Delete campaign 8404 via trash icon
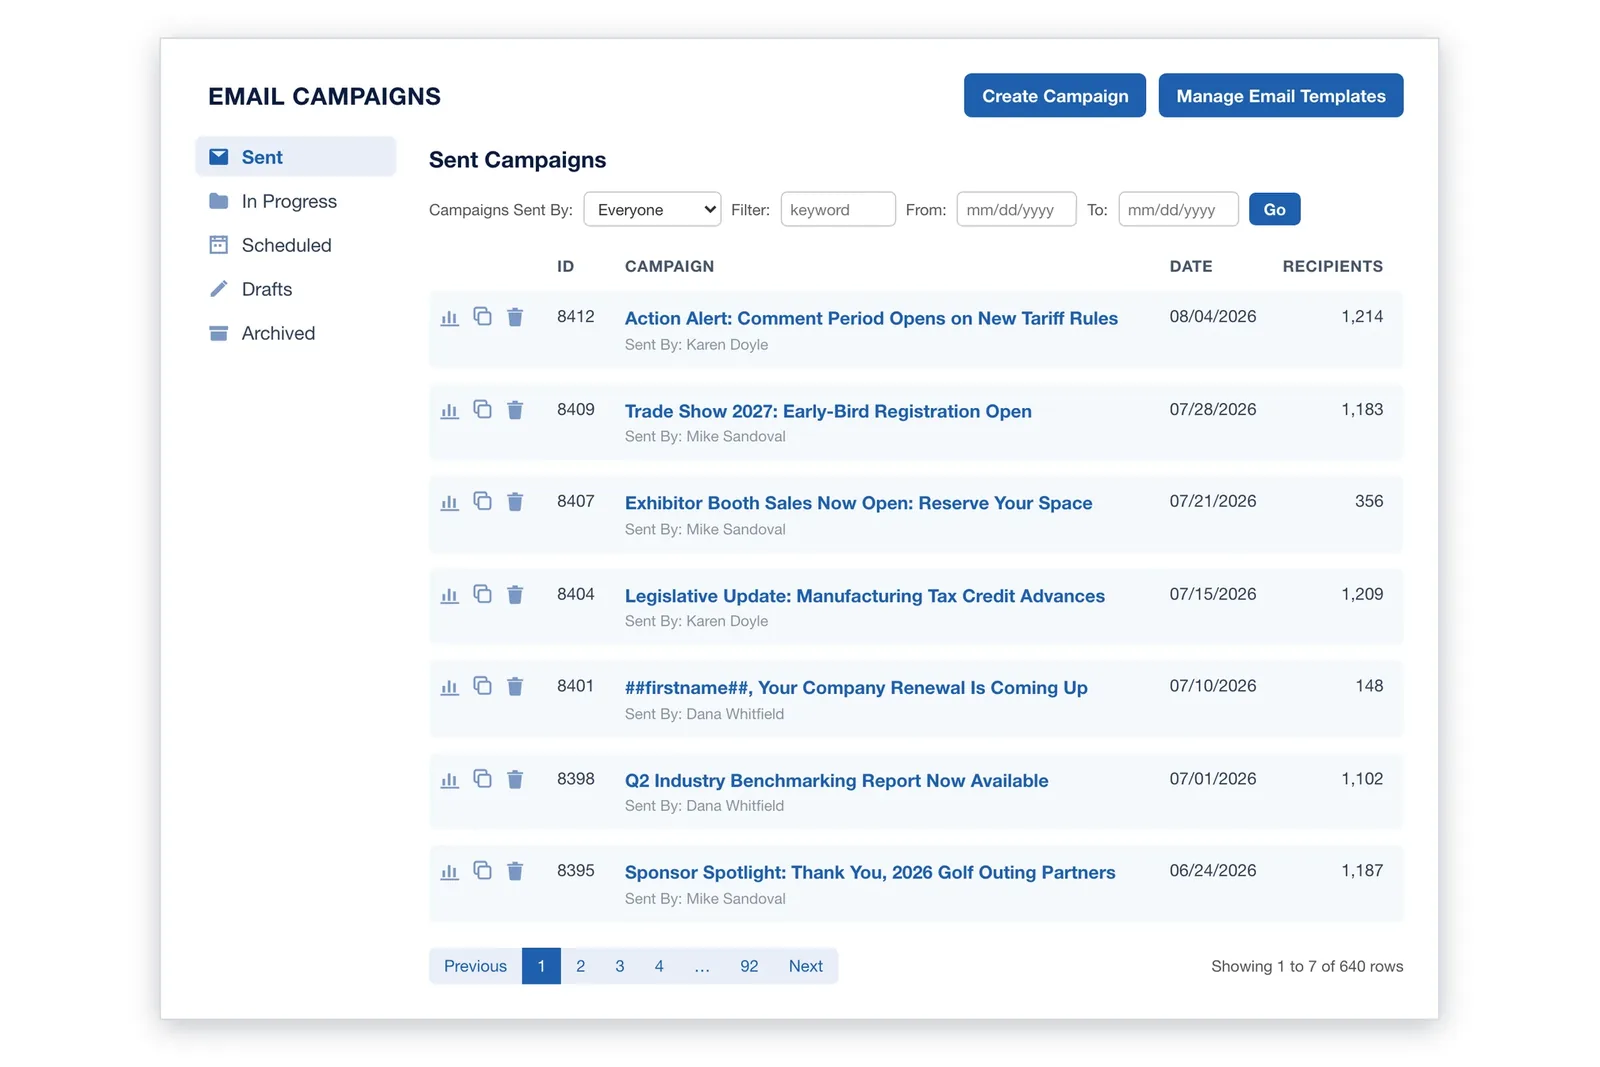The height and width of the screenshot is (1067, 1600). click(x=515, y=595)
